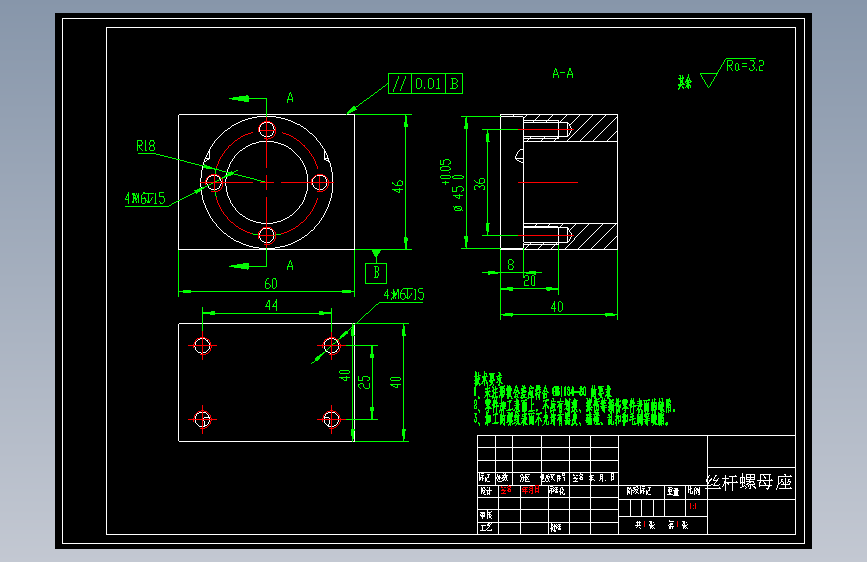Click the ø45 diameter dimension
Viewport: 867px width, 562px height.
point(458,194)
